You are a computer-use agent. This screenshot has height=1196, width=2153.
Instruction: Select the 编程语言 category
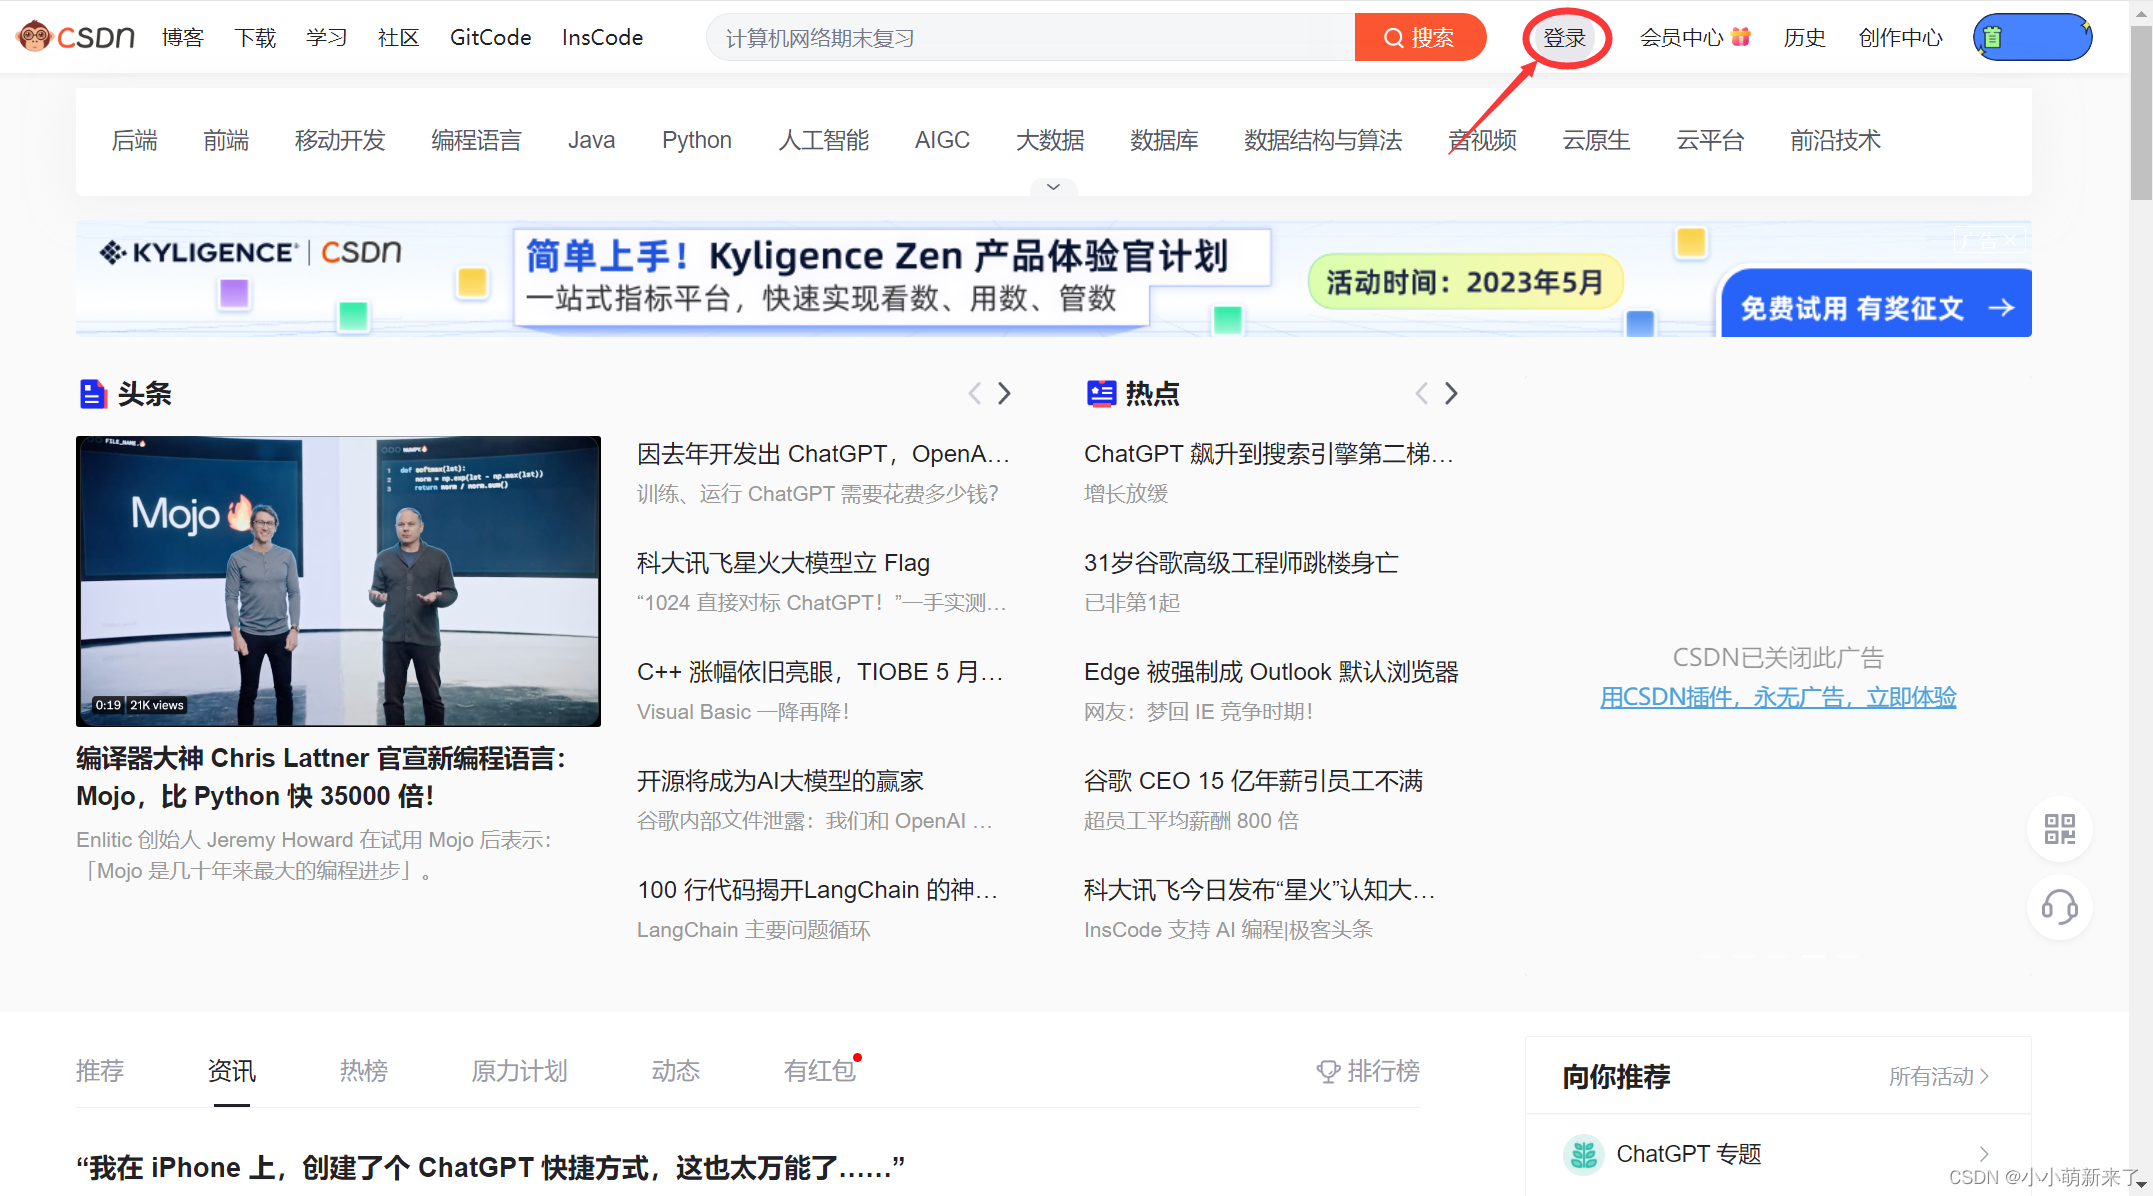point(477,140)
